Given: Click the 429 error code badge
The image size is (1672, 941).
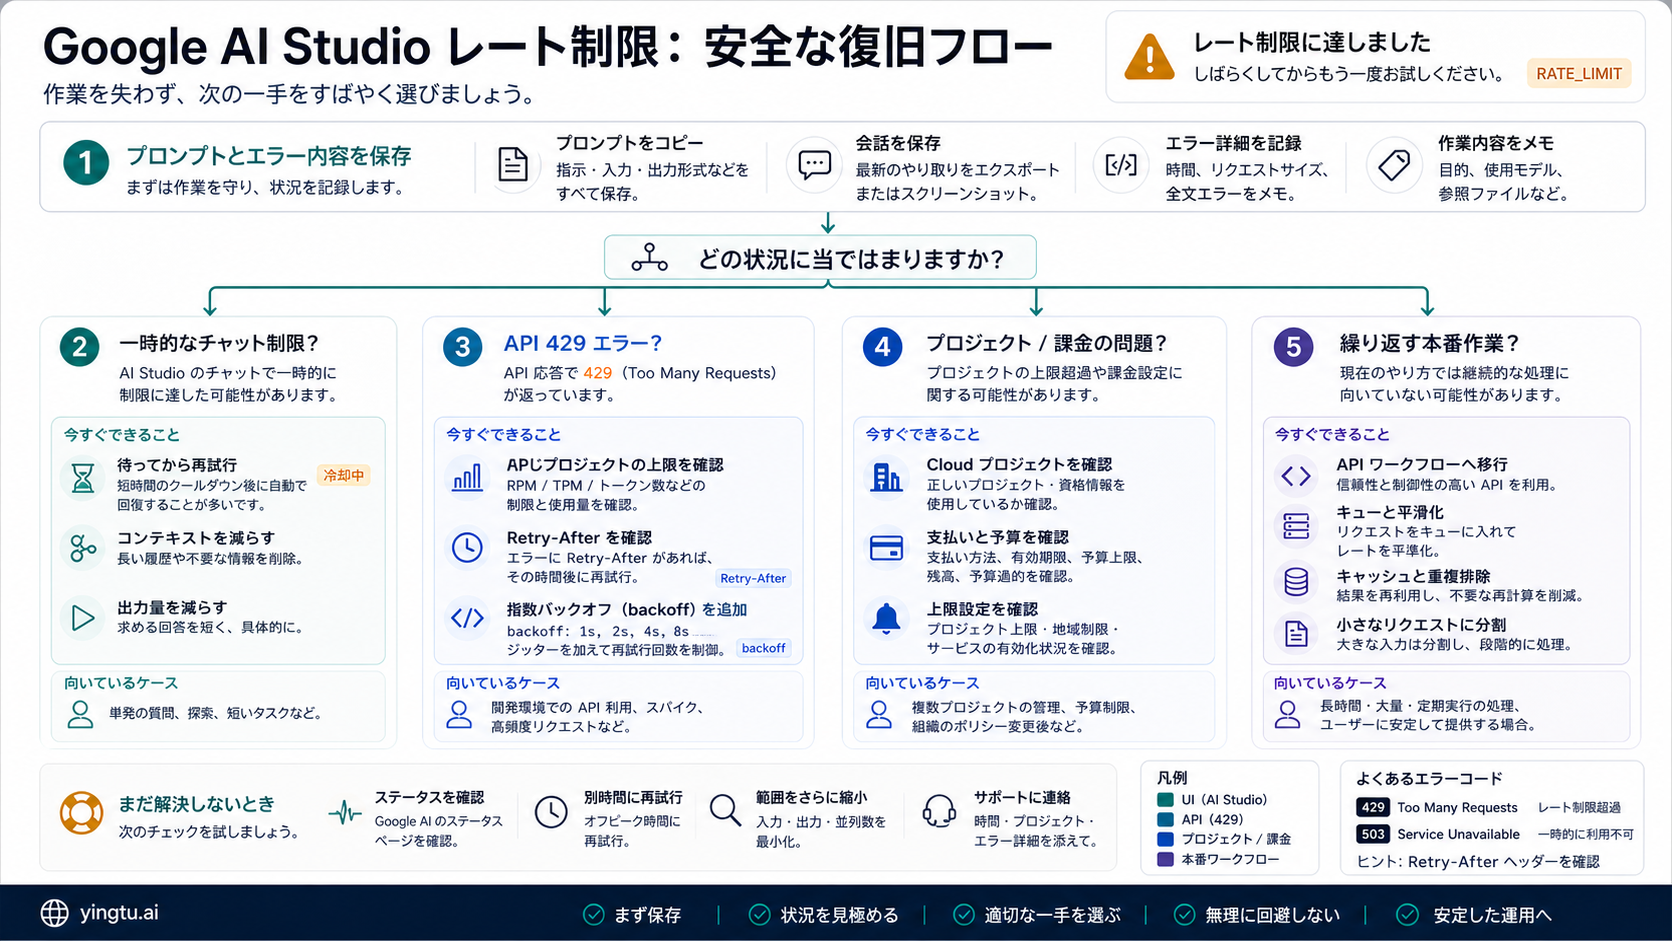Looking at the screenshot, I should click(x=1373, y=807).
